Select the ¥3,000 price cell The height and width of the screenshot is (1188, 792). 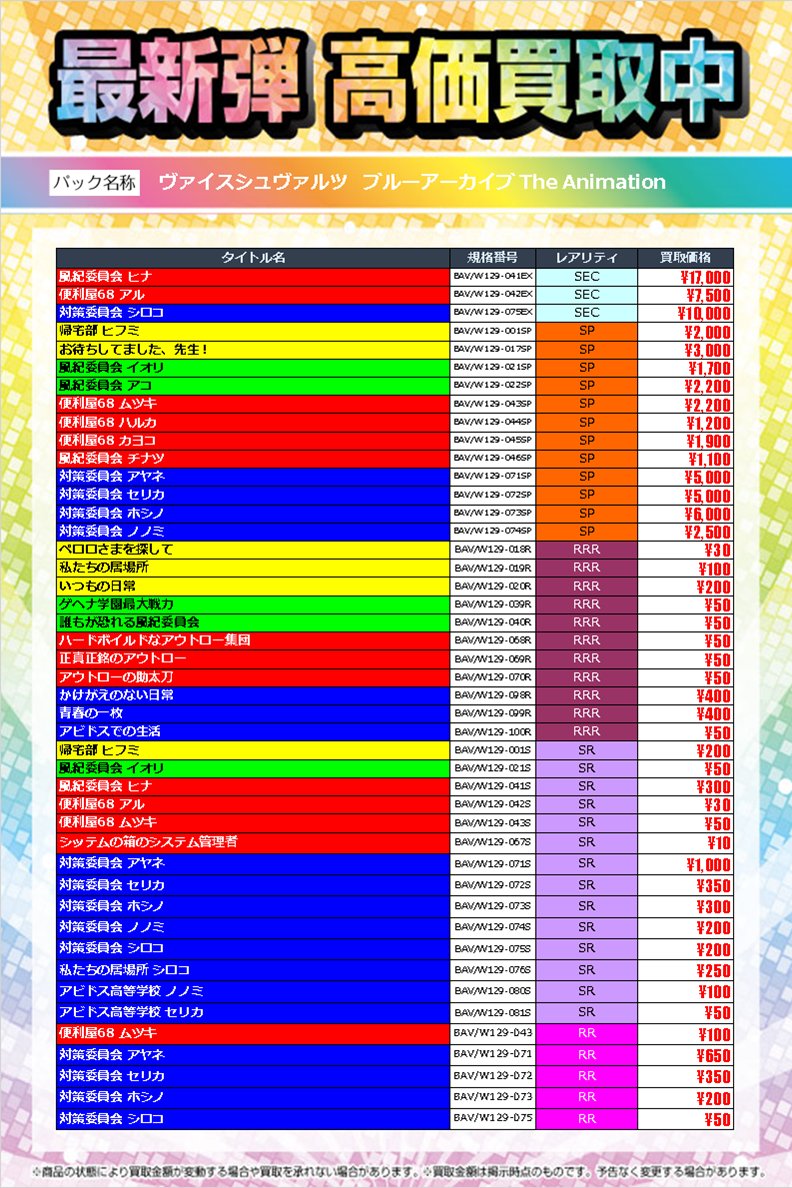(x=685, y=349)
